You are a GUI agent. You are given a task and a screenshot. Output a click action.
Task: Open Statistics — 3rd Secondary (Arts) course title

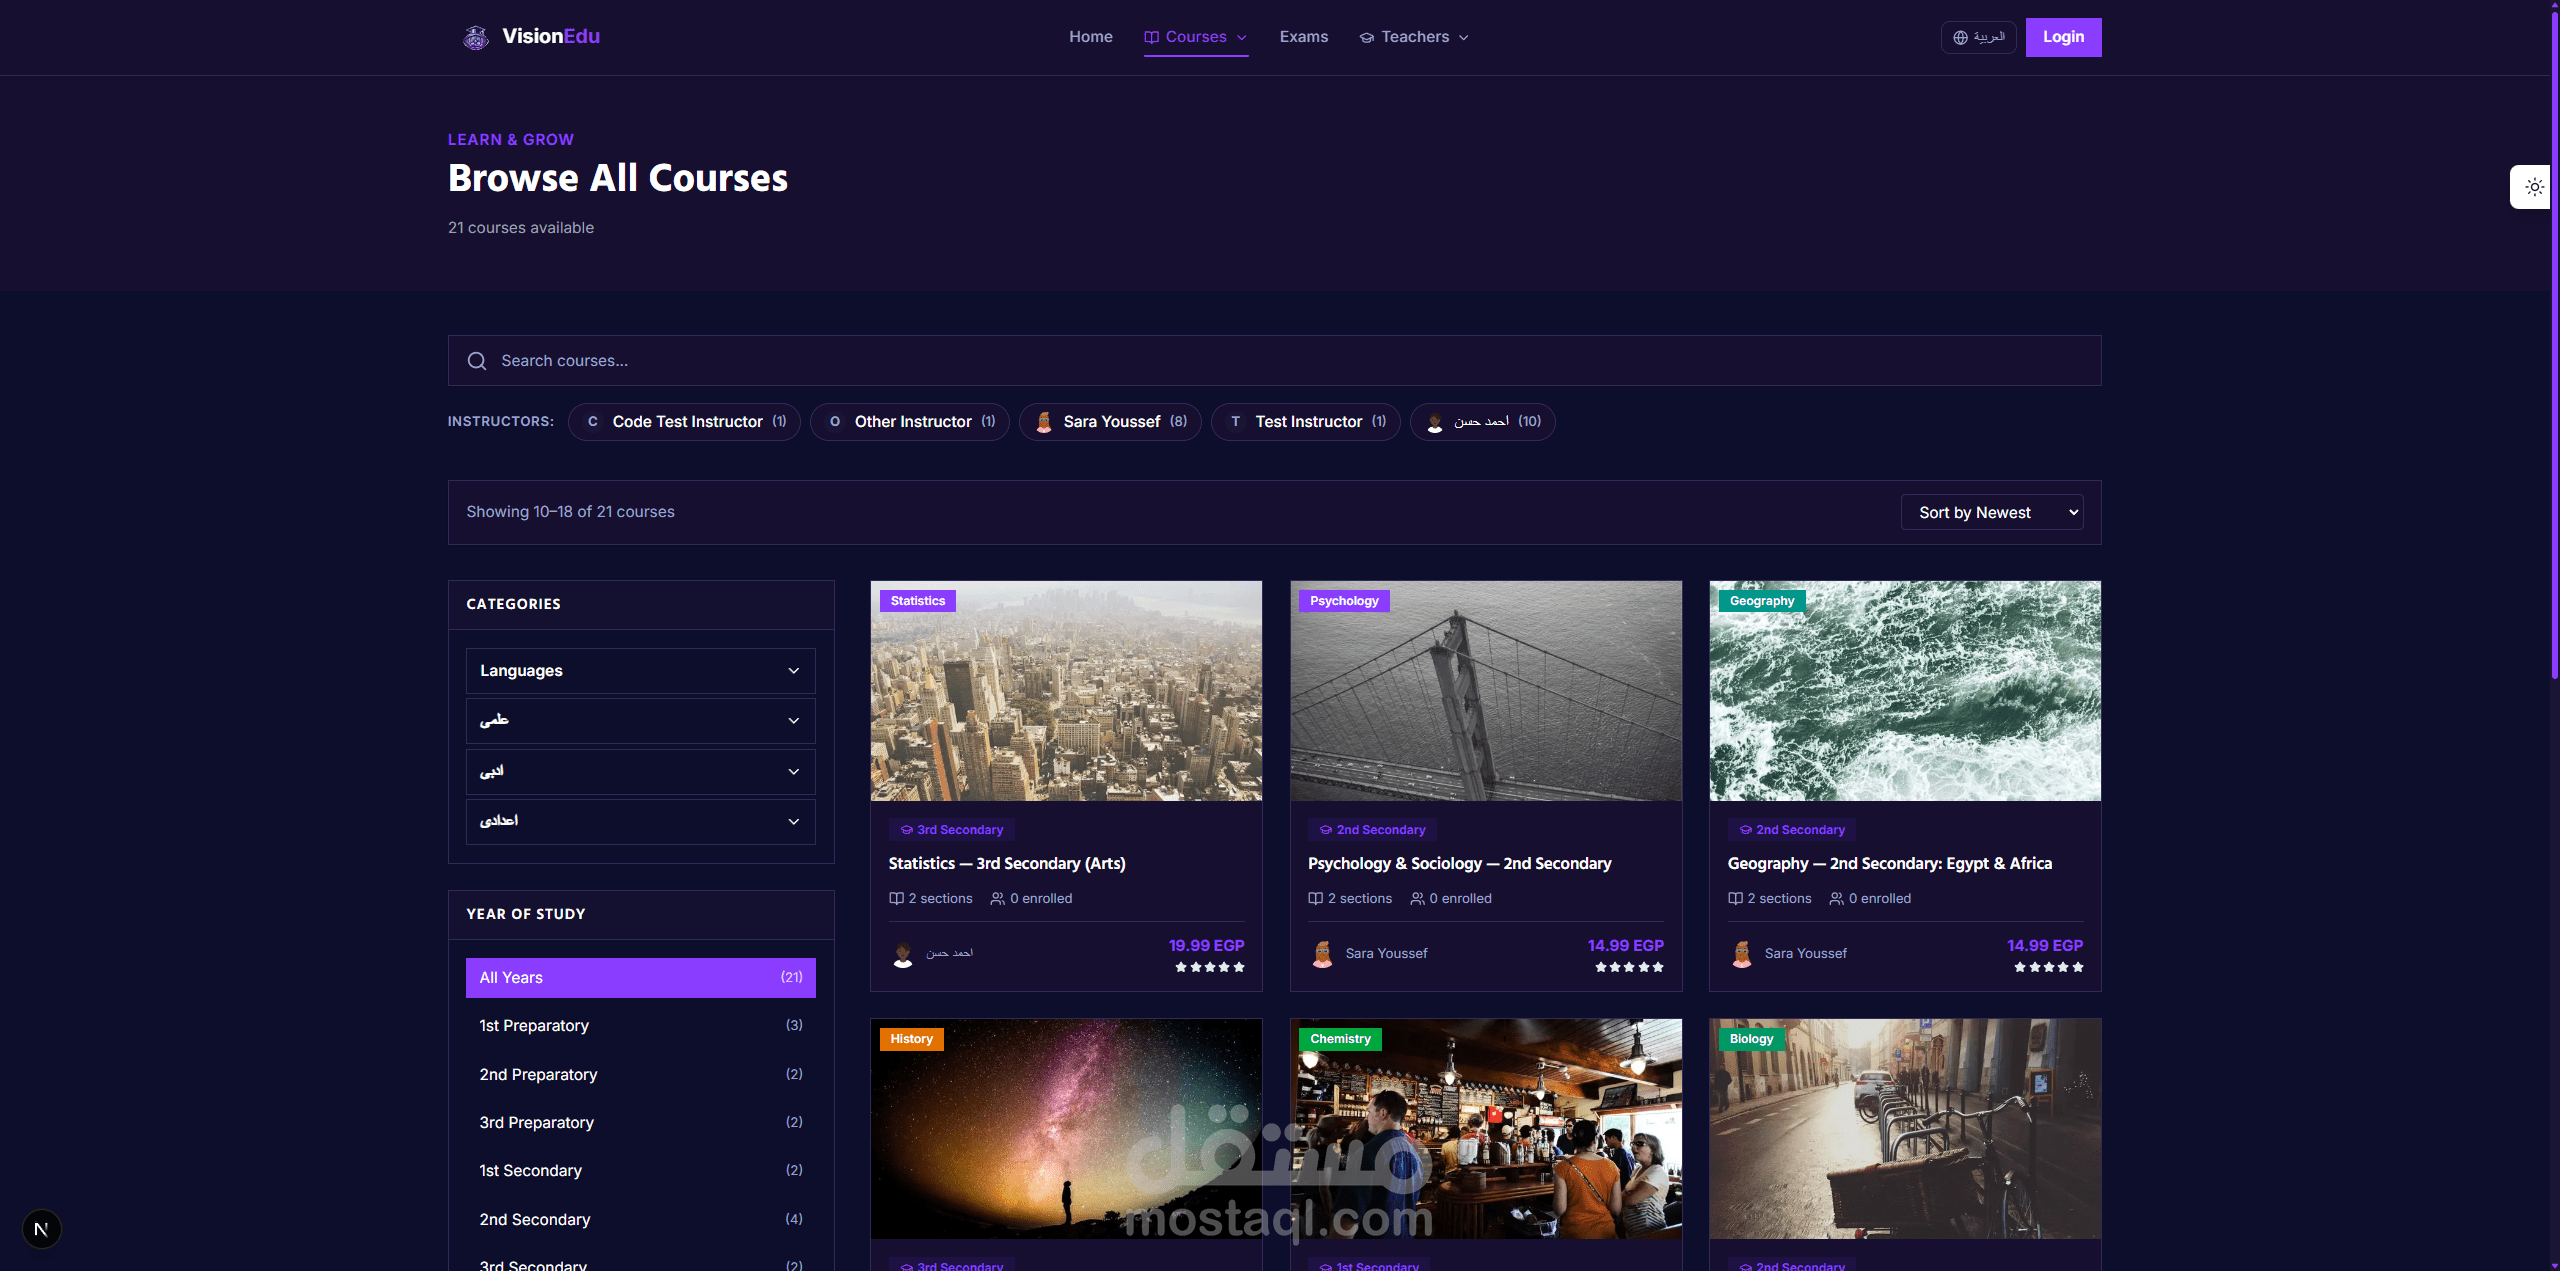tap(1007, 864)
